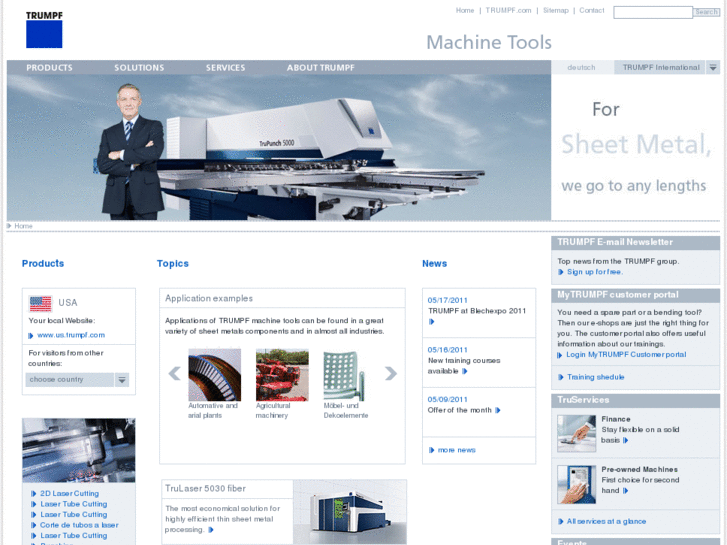Click the TruLaser 5030 fiber heading
Screen dimensions: 727x545
[205, 488]
